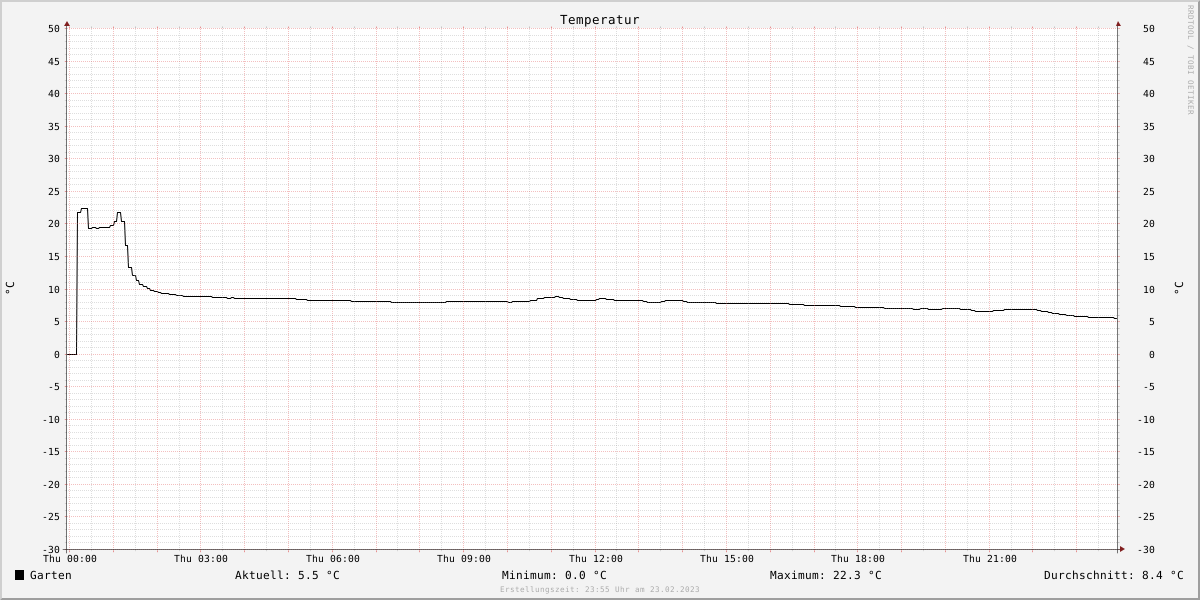Click the Thu 00:00 time axis label
This screenshot has height=600, width=1200.
[70, 559]
